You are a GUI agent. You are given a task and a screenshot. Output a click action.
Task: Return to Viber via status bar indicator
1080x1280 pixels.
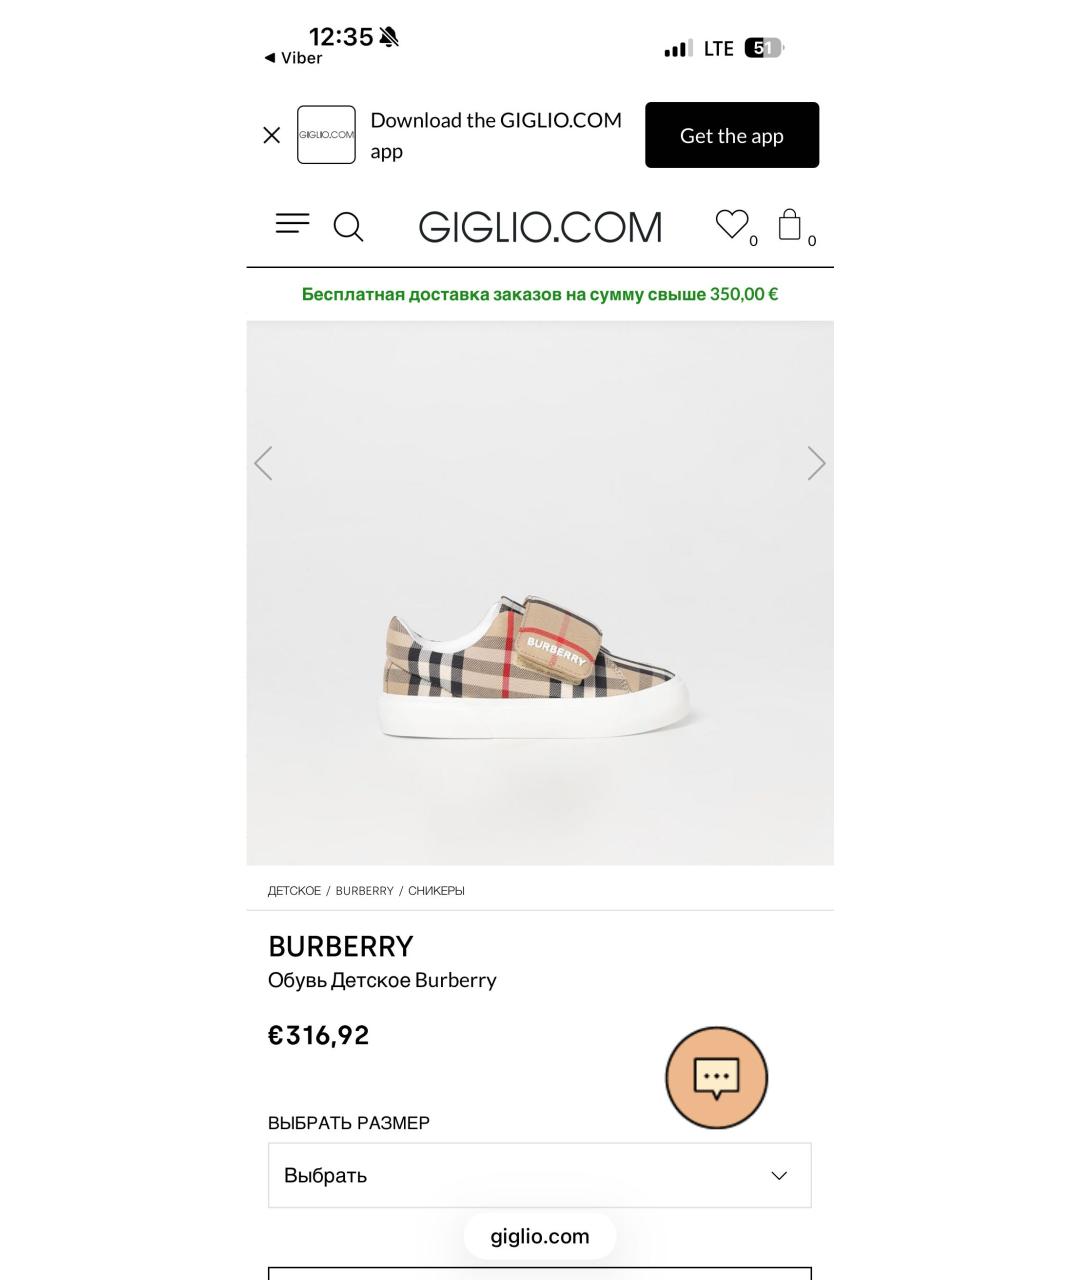click(293, 58)
